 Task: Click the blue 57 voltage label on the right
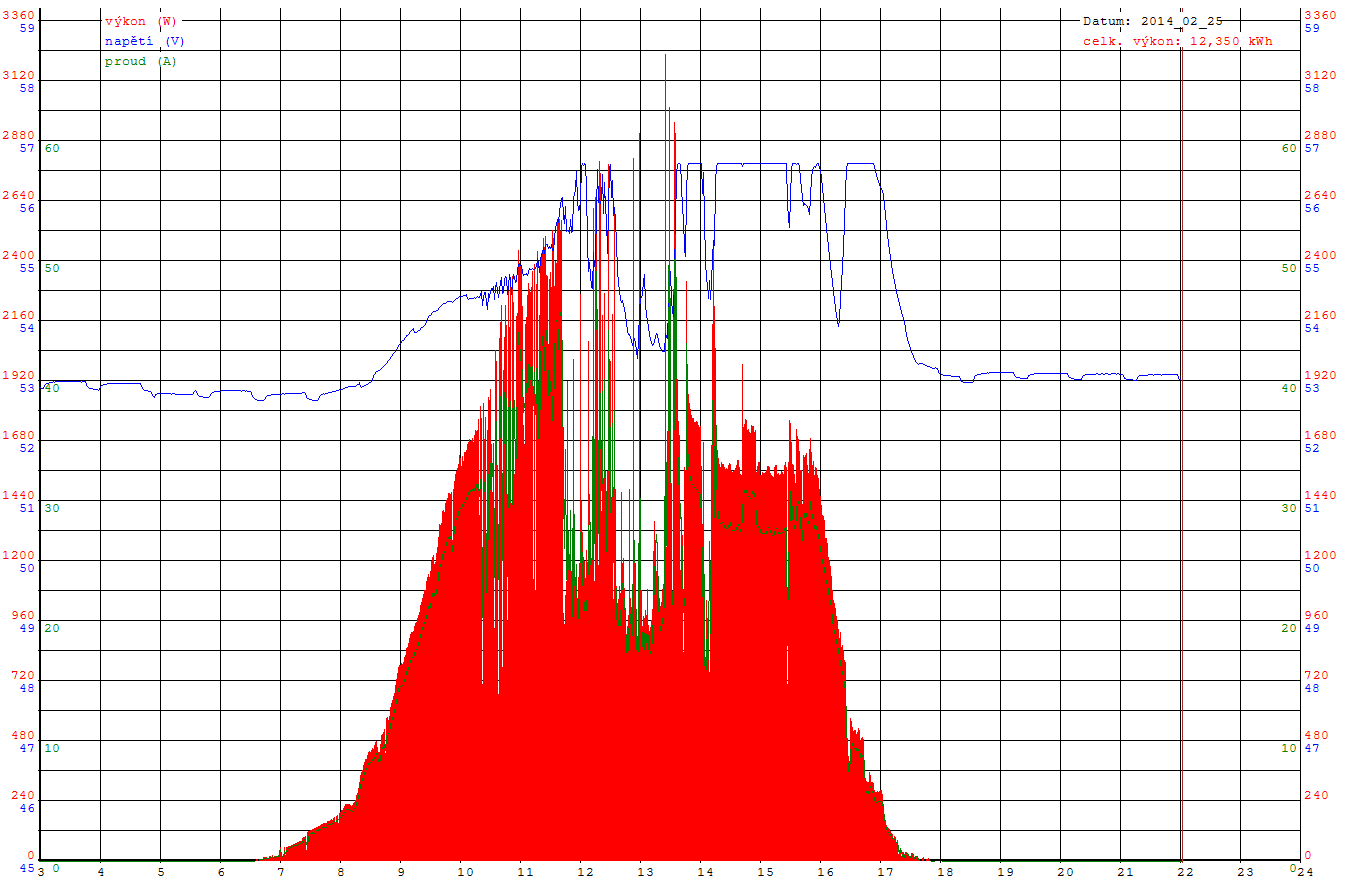click(x=1312, y=148)
